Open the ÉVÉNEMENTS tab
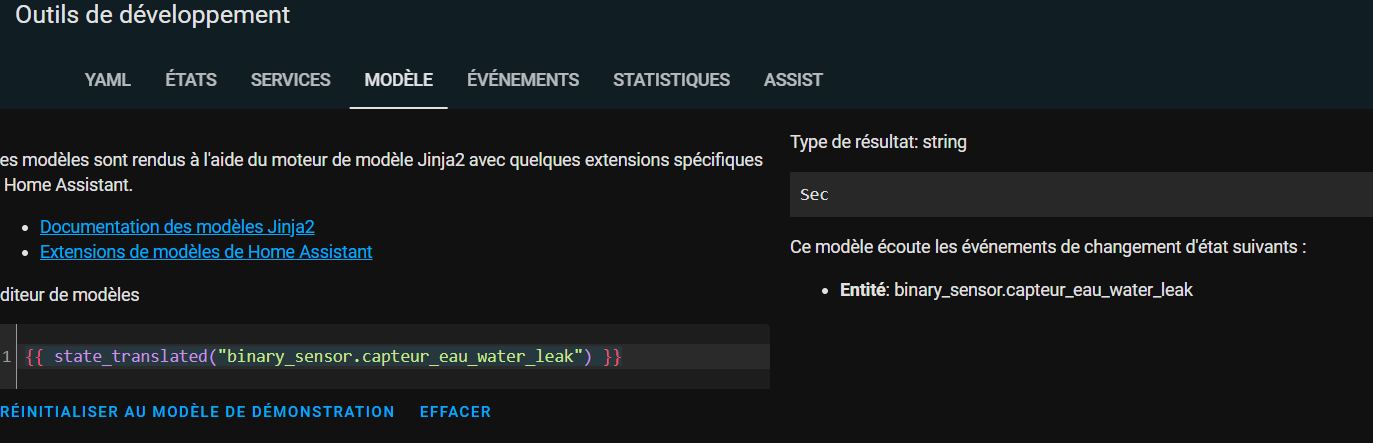 pos(523,80)
